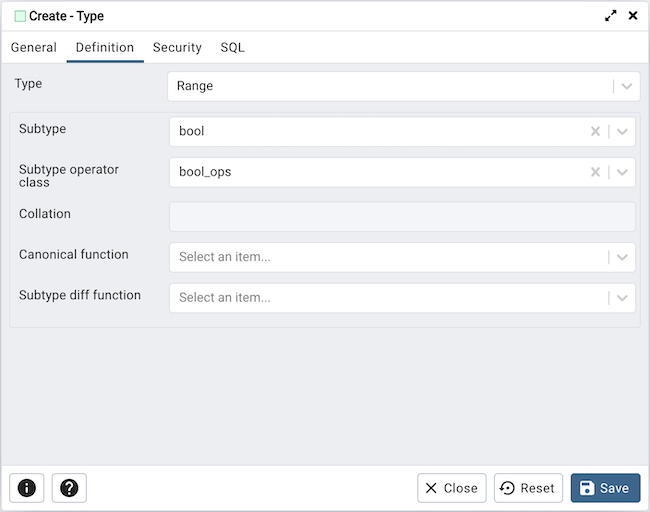Open the Subtype dropdown chevron
The height and width of the screenshot is (512, 650).
(x=622, y=132)
